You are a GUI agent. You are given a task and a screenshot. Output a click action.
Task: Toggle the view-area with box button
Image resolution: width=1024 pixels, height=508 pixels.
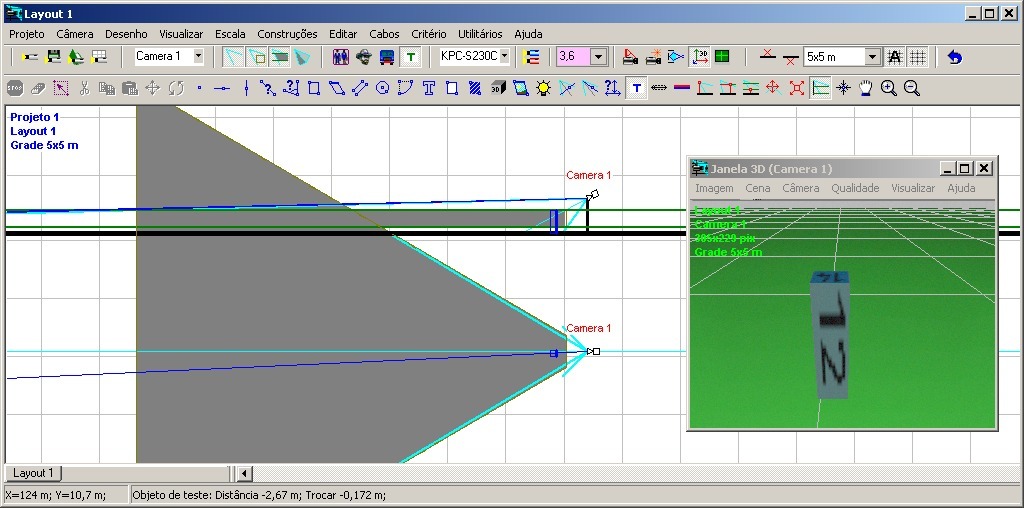(257, 57)
